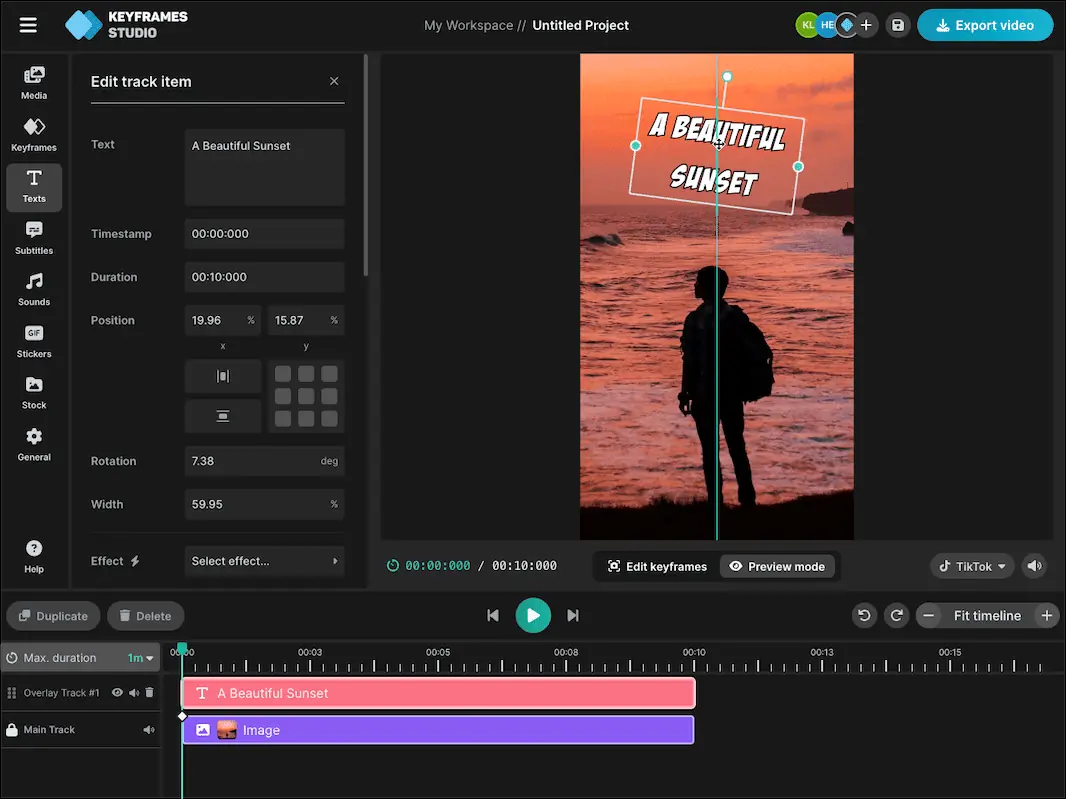Open the GIF Stickers panel
This screenshot has width=1066, height=799.
(34, 341)
